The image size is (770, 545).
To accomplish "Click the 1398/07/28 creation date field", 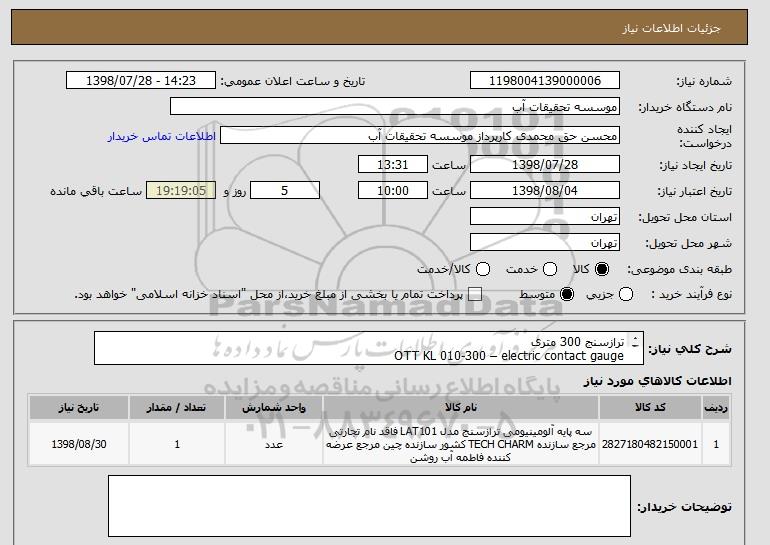I will [545, 164].
